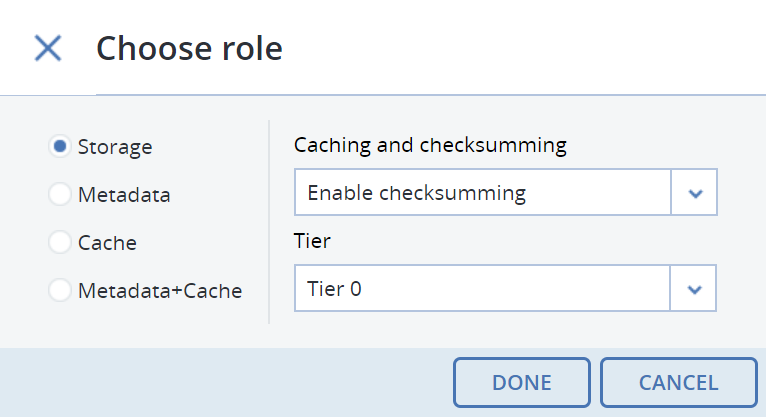Close the Choose role dialog with X
Image resolution: width=766 pixels, height=417 pixels.
click(x=48, y=48)
